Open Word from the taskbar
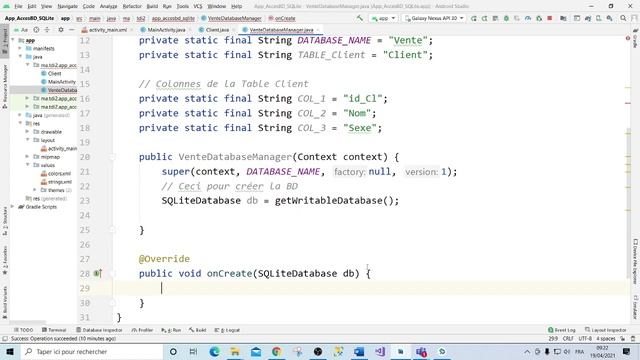 point(359,351)
